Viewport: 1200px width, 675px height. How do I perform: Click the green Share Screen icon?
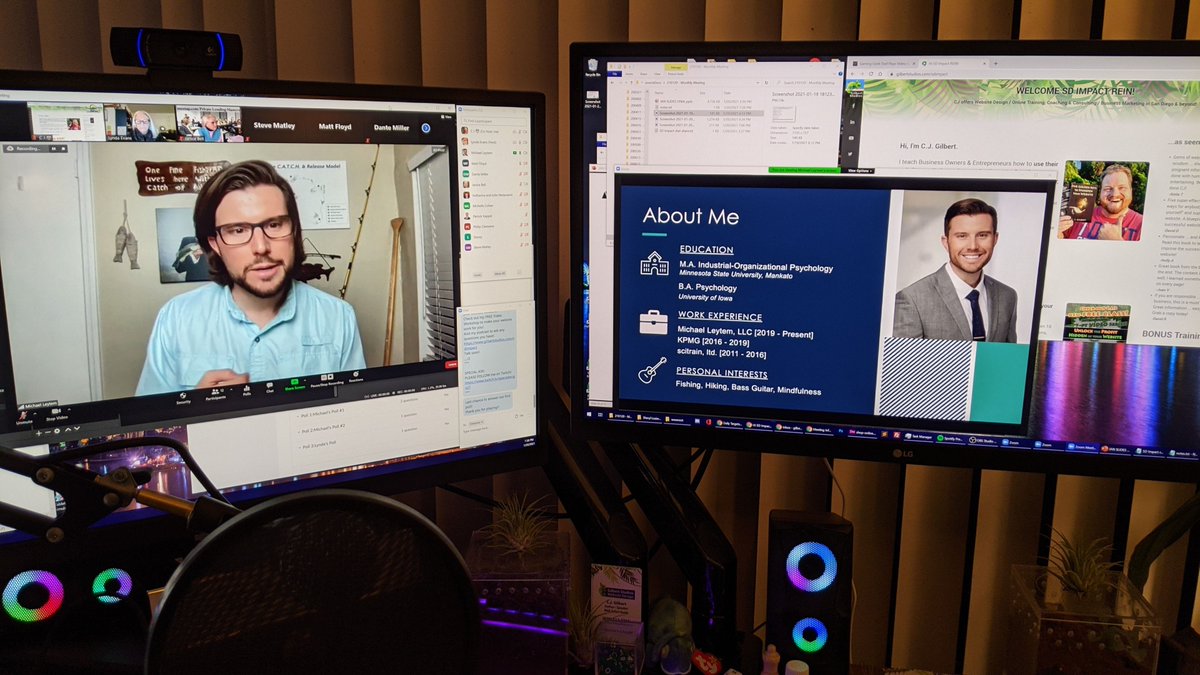pos(295,382)
